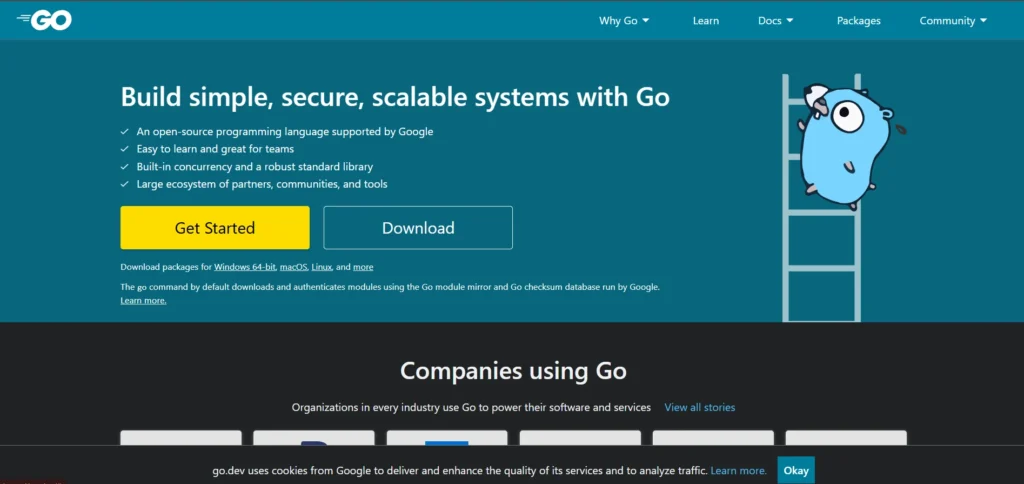Click the "more" download packages link
This screenshot has height=484, width=1024.
pyautogui.click(x=363, y=267)
